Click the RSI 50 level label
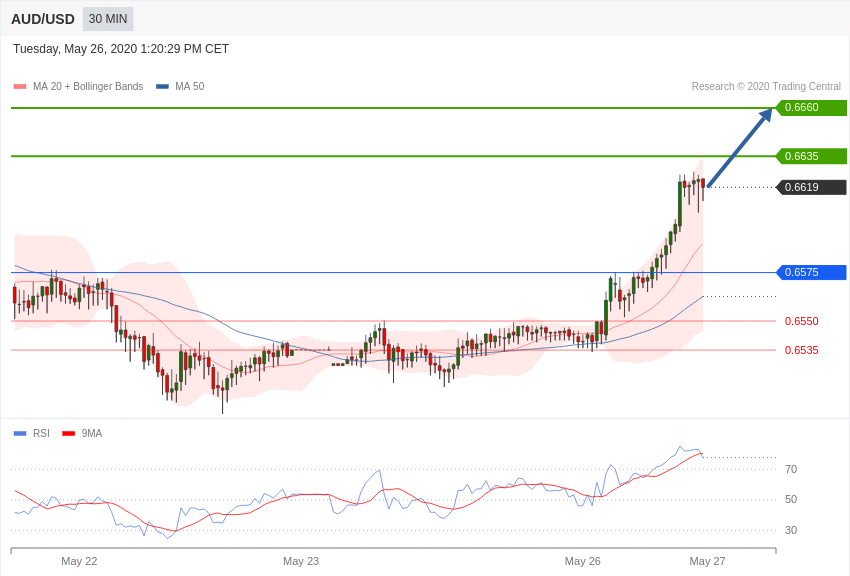This screenshot has height=576, width=850. pos(791,499)
